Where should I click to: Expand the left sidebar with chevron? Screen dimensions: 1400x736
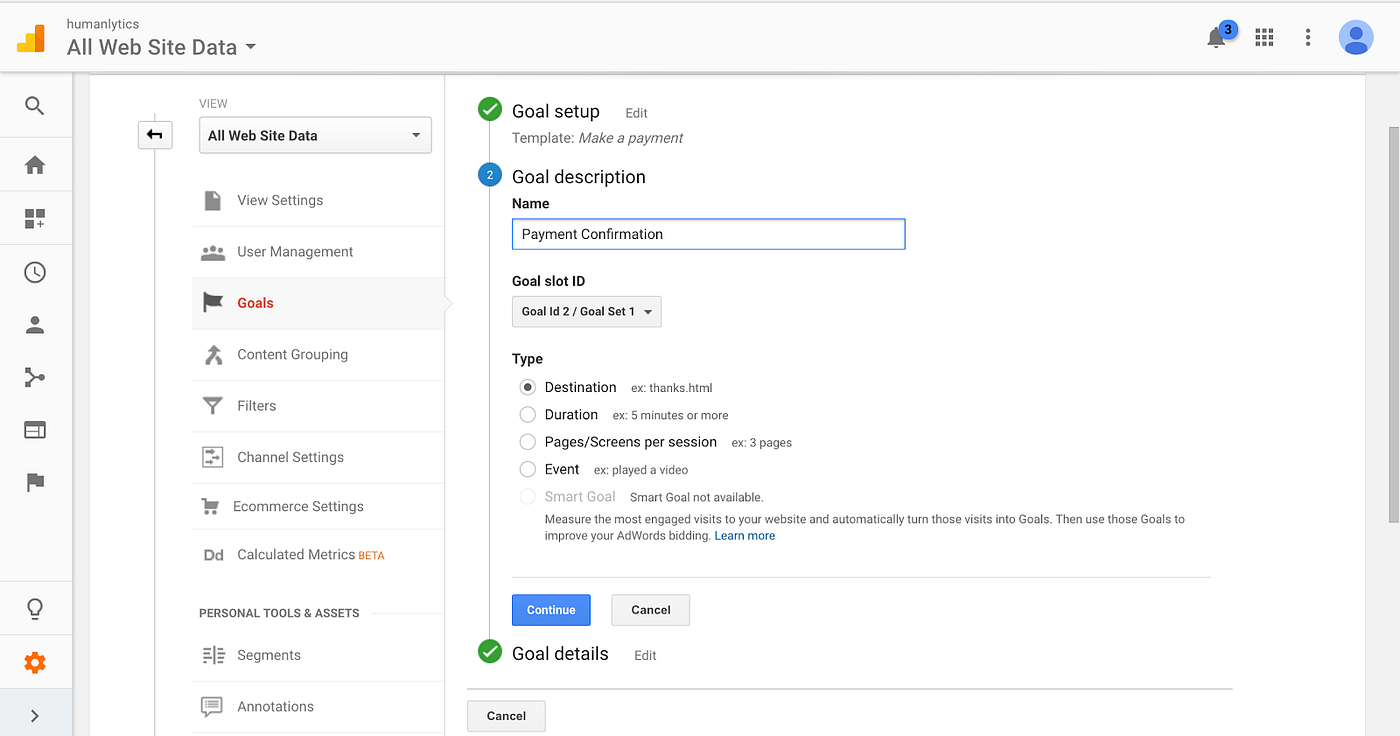click(x=35, y=715)
